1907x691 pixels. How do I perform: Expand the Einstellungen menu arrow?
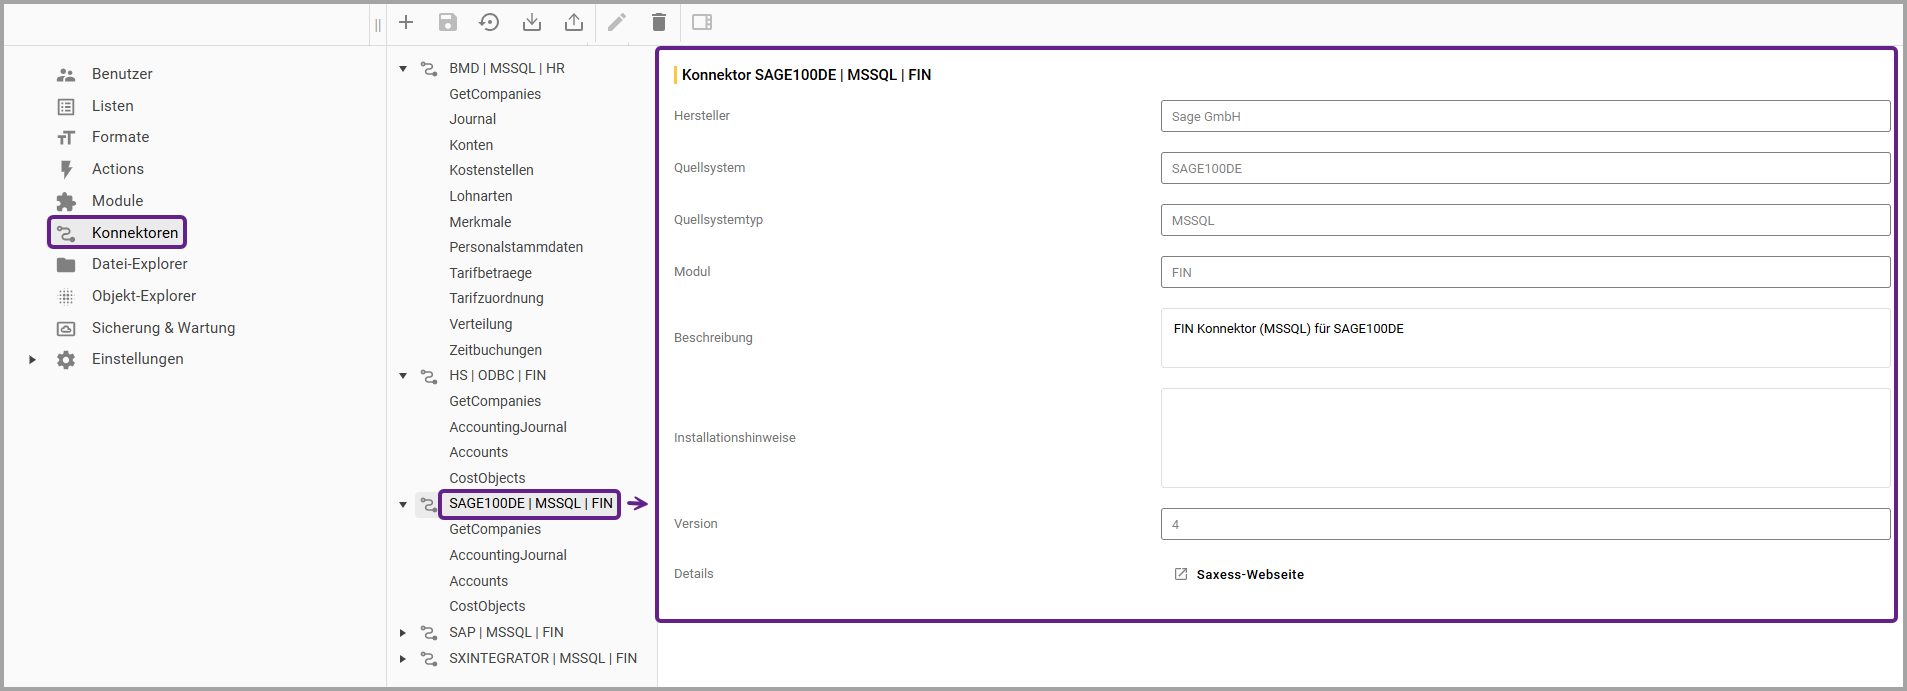[32, 360]
